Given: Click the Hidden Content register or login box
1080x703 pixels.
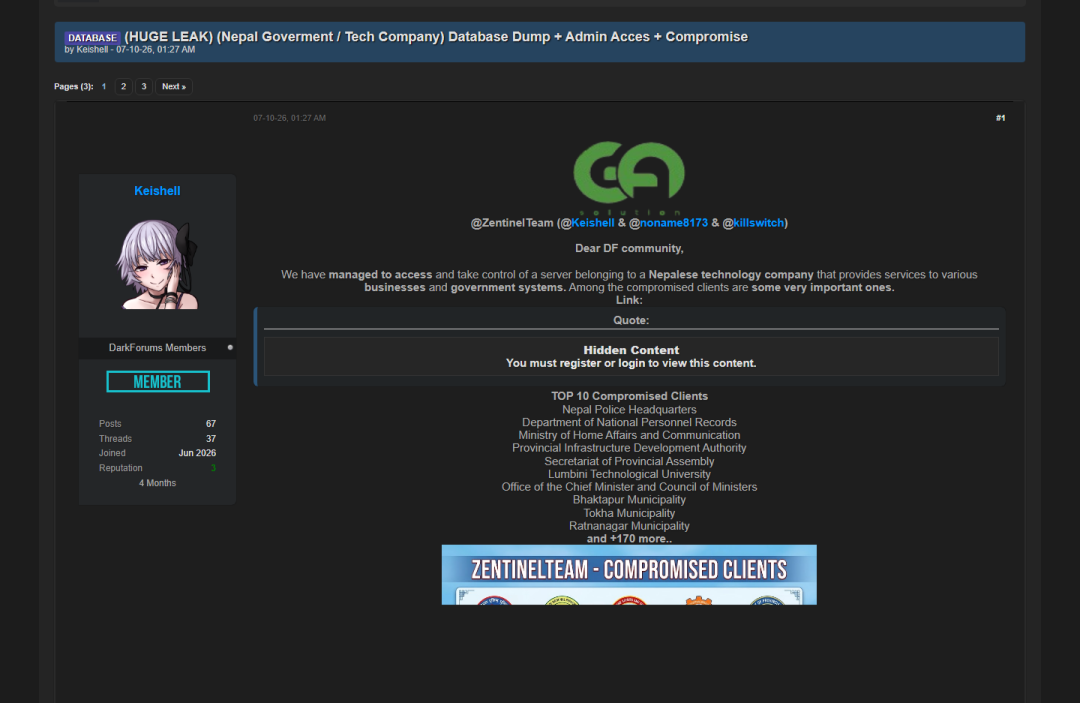Looking at the screenshot, I should point(631,357).
